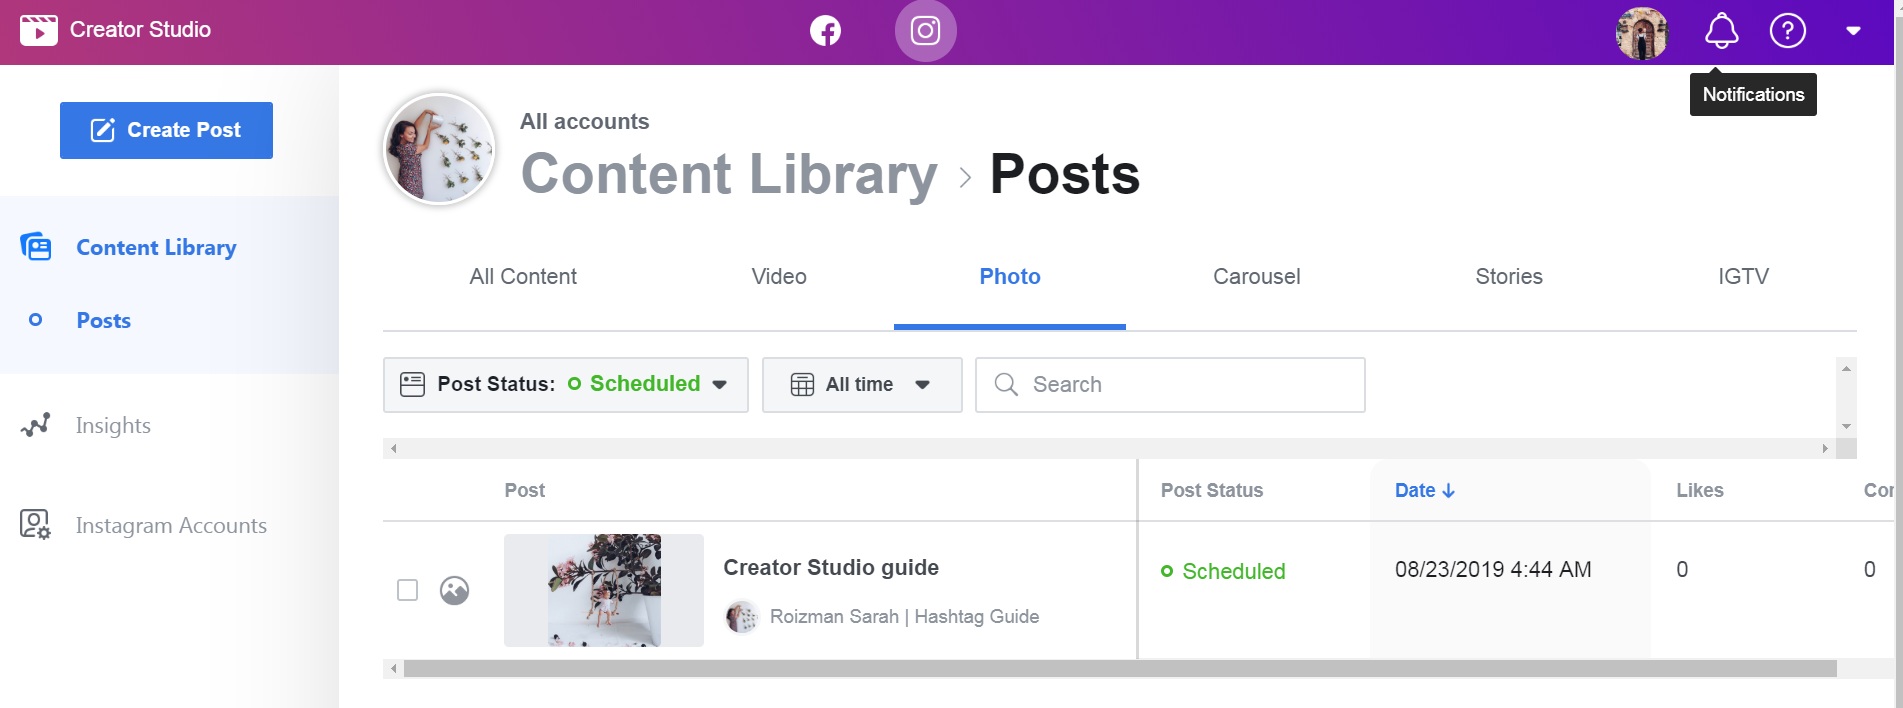The width and height of the screenshot is (1903, 708).
Task: Click the filter area scroll-down arrow
Action: click(1847, 427)
